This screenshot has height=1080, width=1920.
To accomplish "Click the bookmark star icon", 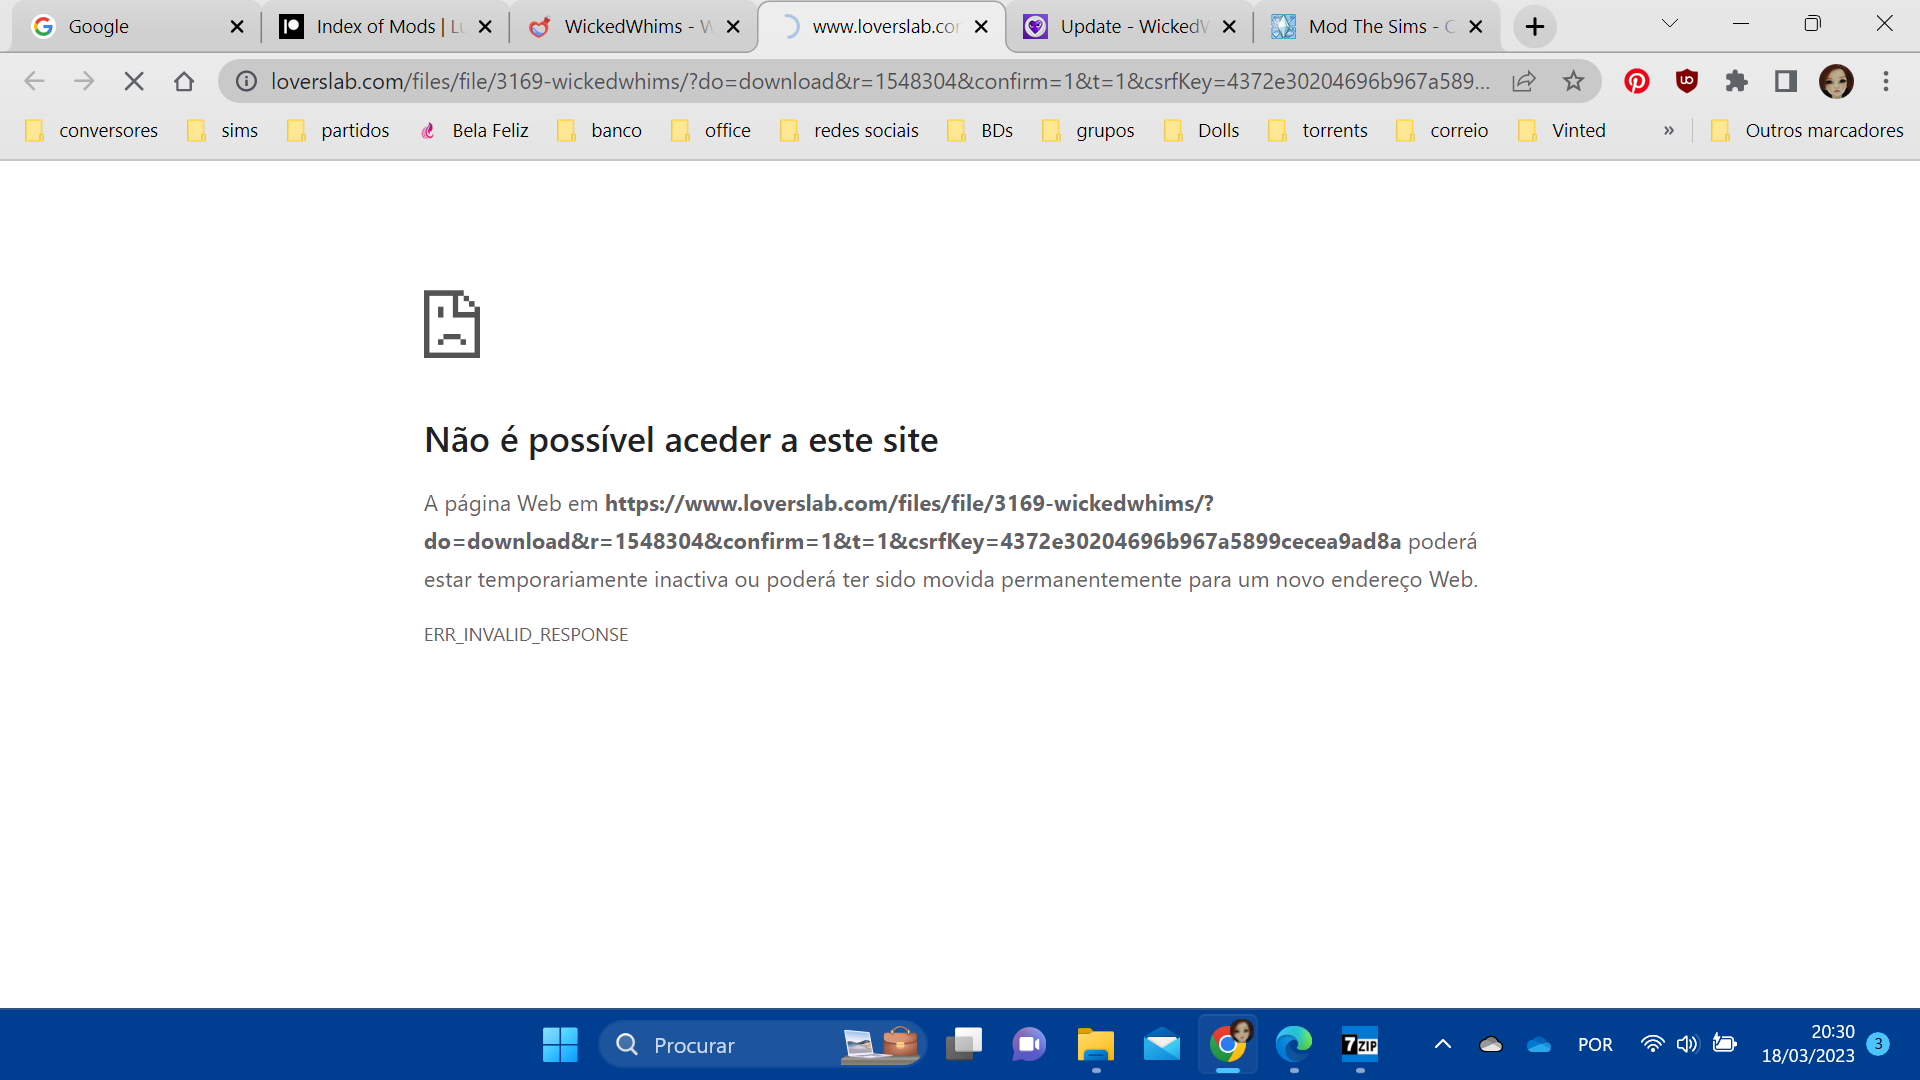I will pyautogui.click(x=1577, y=82).
